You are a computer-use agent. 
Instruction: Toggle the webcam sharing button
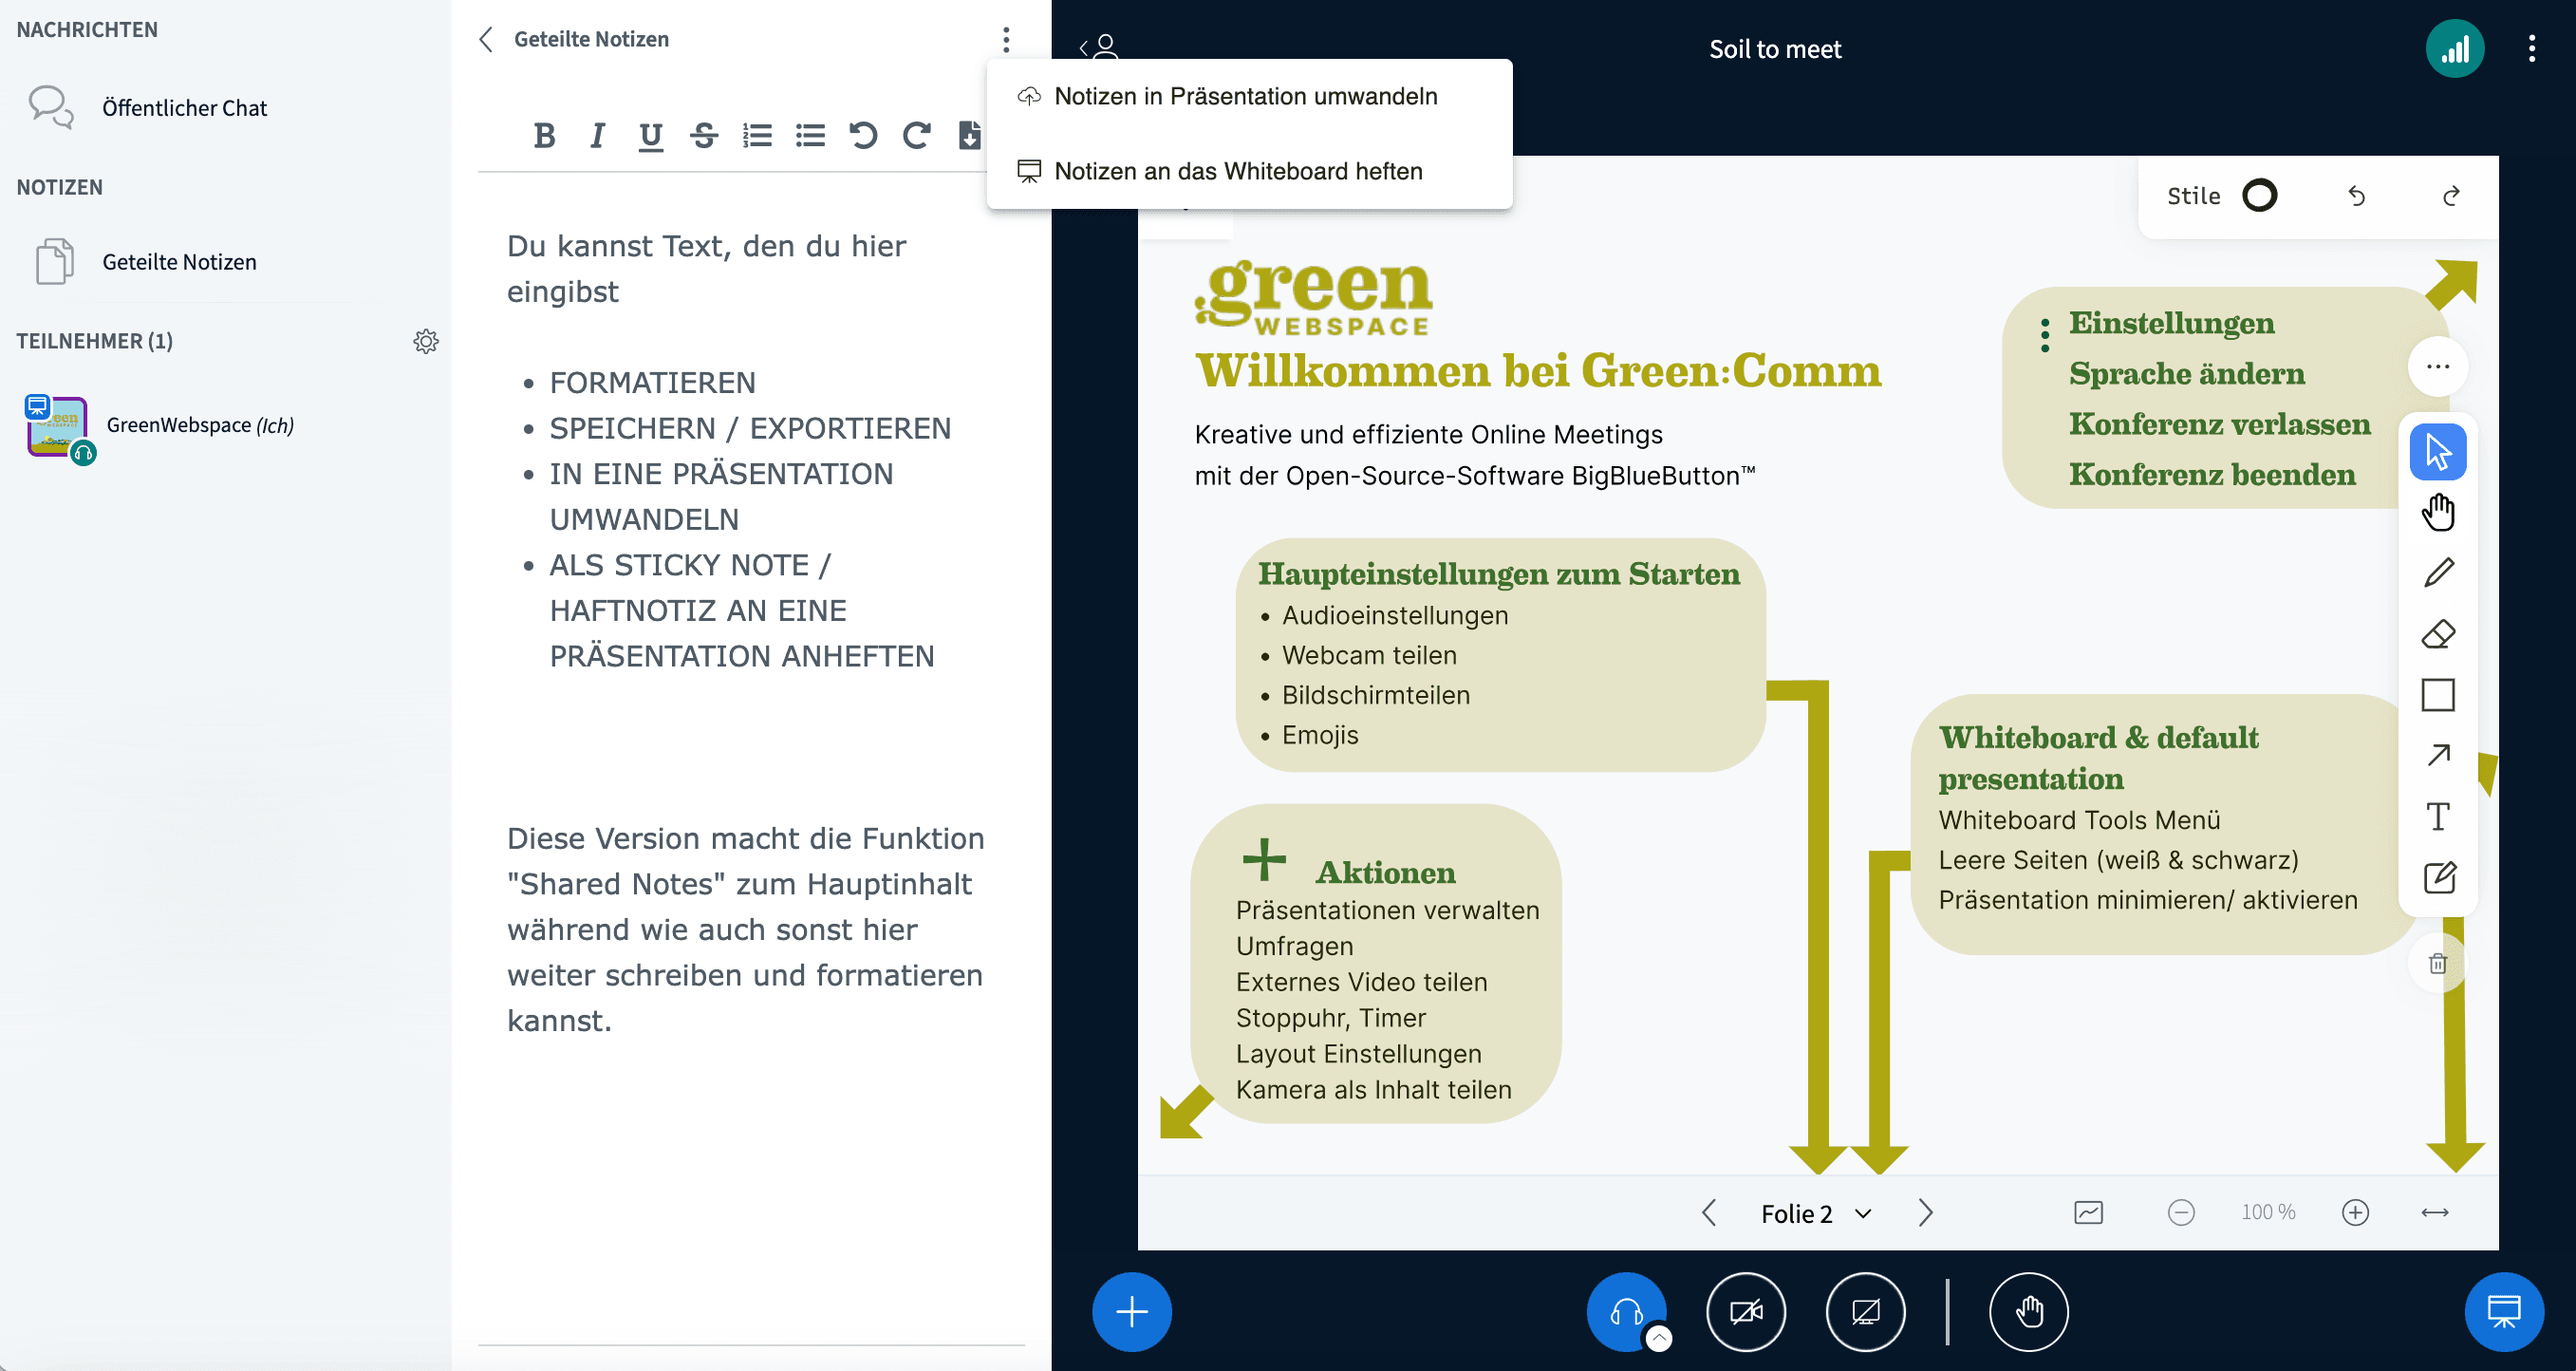[1745, 1311]
